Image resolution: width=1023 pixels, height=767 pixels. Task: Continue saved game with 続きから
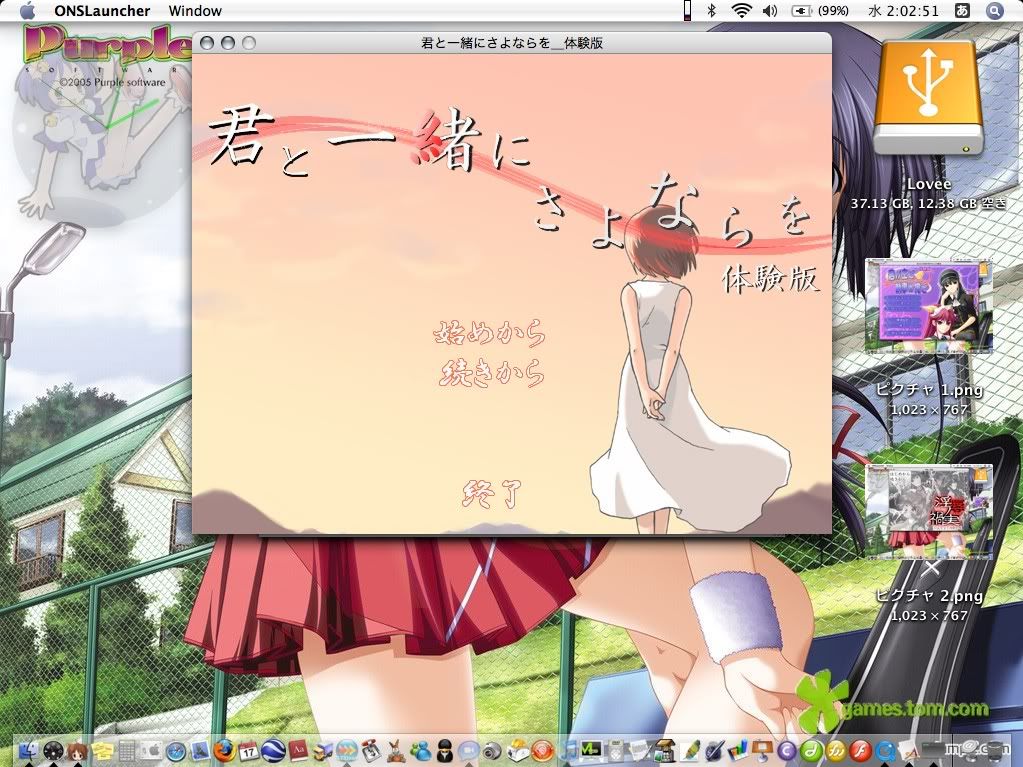tap(493, 373)
